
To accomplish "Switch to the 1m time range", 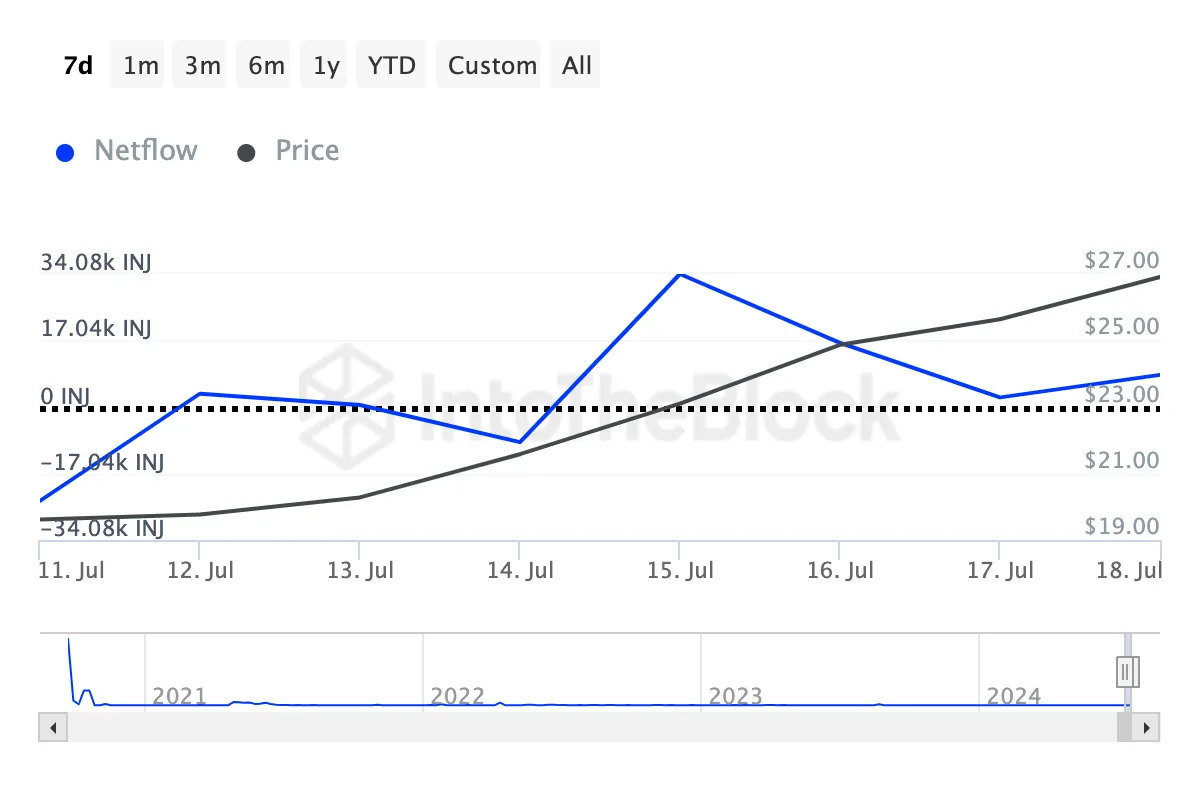I will point(141,66).
